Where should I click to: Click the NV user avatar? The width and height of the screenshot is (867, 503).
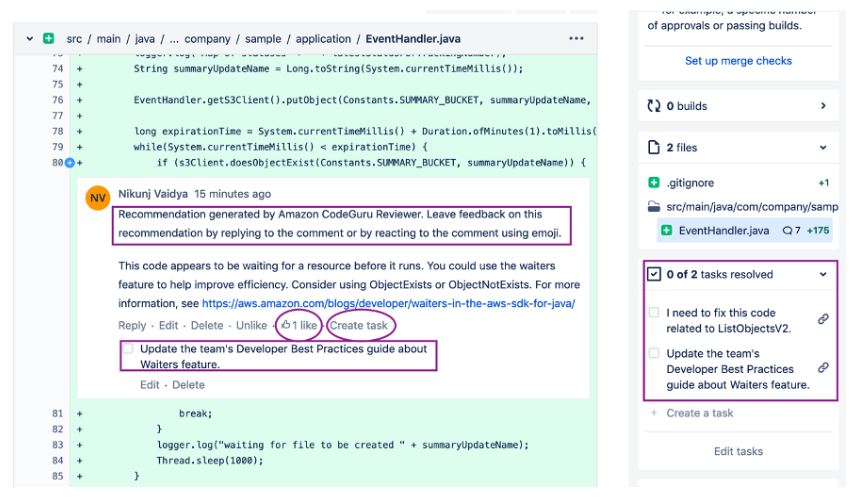click(x=99, y=200)
